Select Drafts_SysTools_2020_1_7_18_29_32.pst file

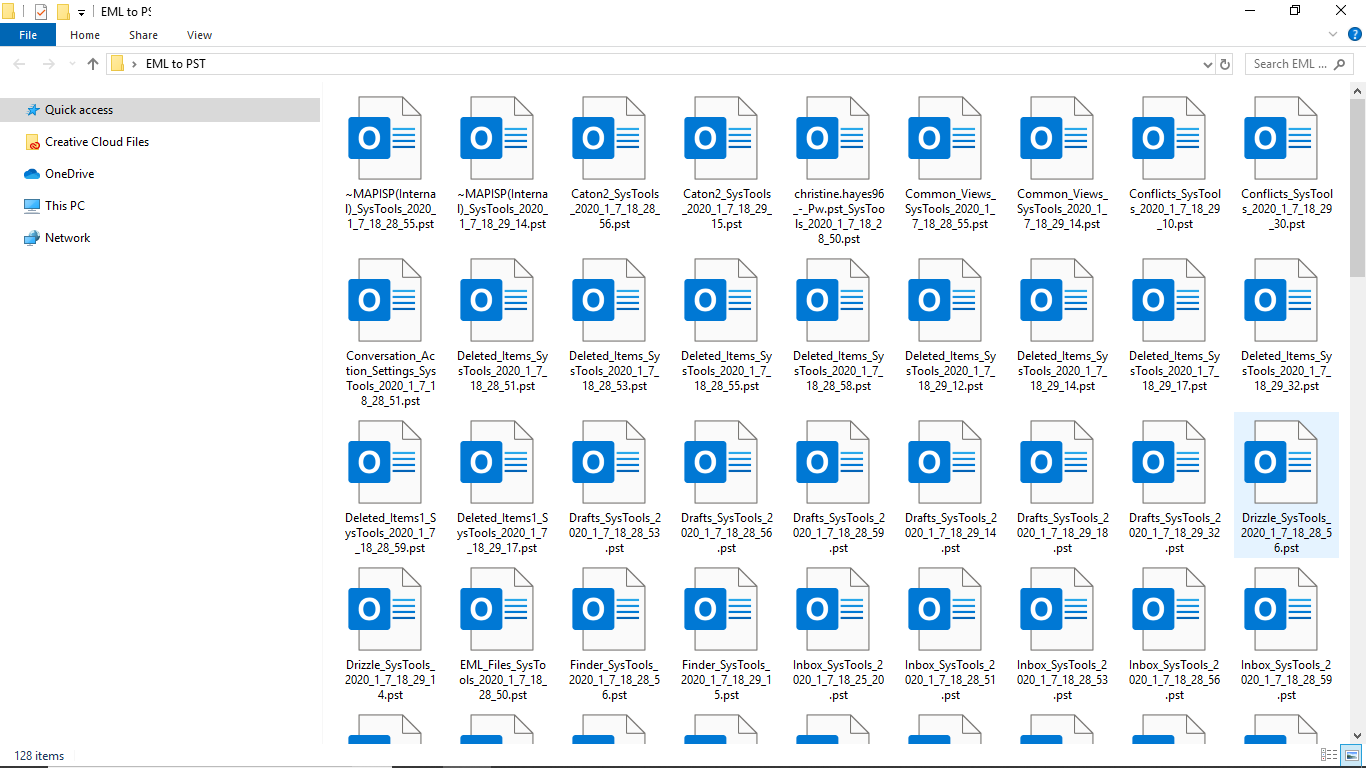[x=1173, y=487]
